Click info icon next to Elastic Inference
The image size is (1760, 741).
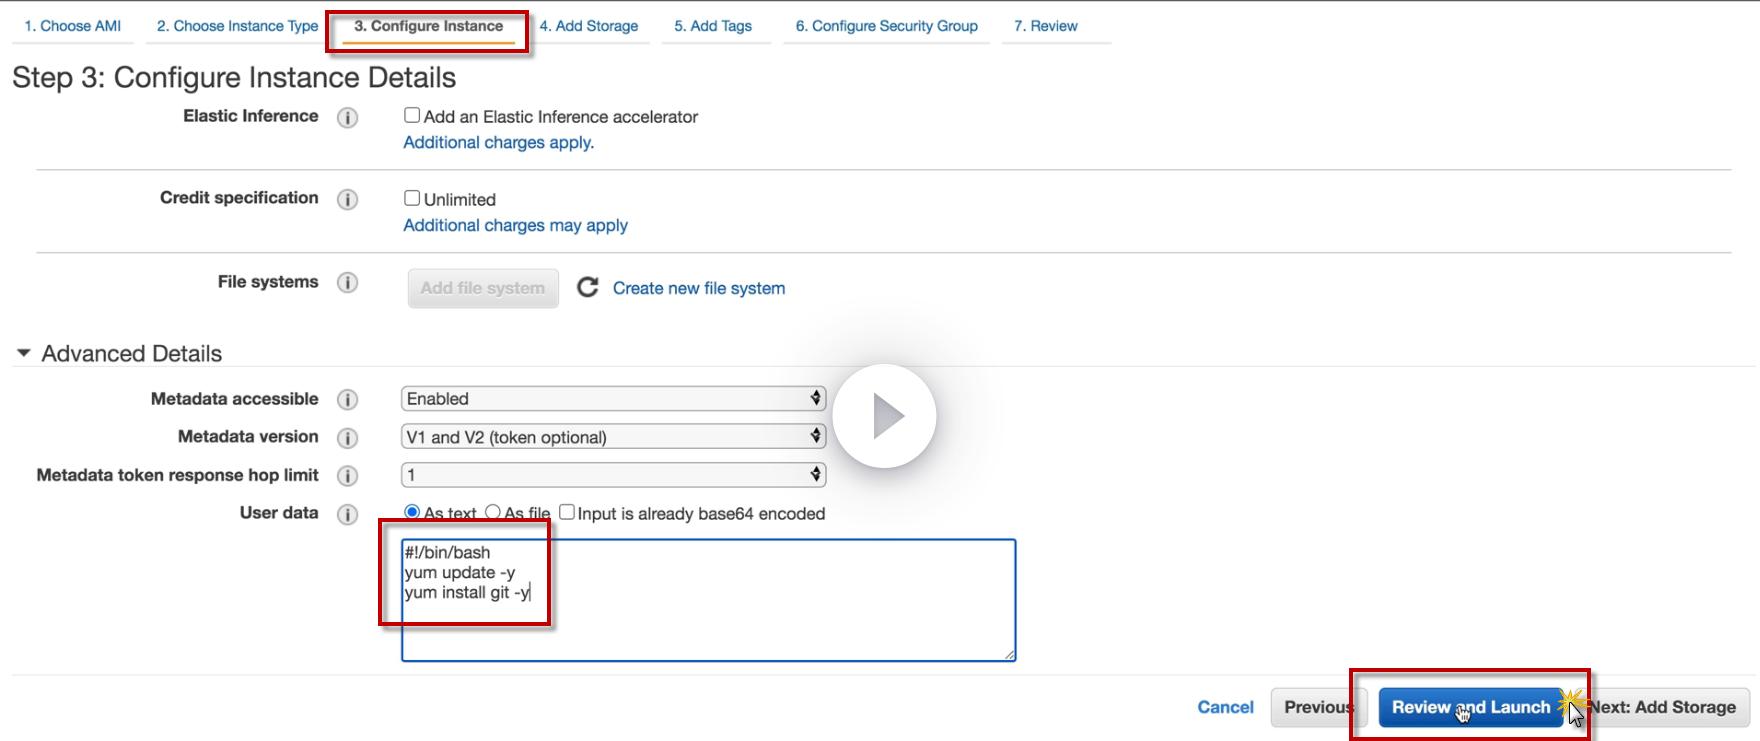tap(347, 117)
